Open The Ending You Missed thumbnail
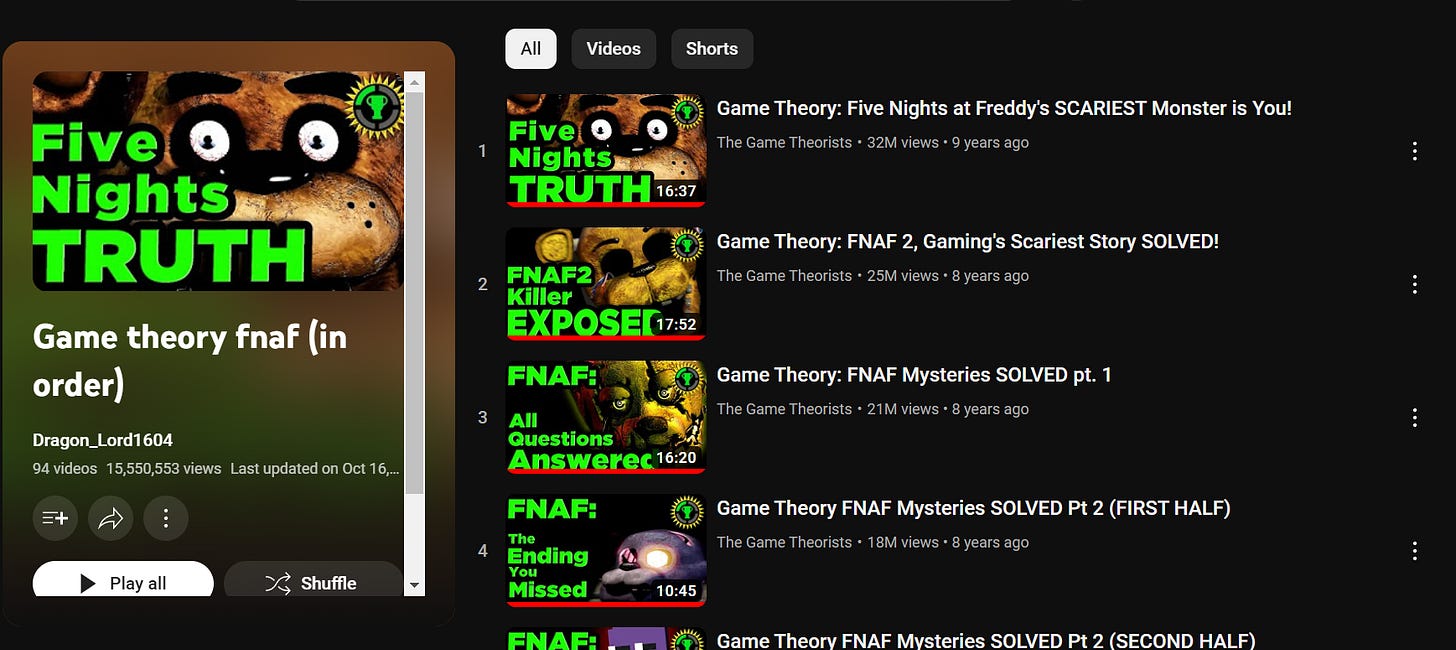This screenshot has width=1456, height=650. point(606,551)
